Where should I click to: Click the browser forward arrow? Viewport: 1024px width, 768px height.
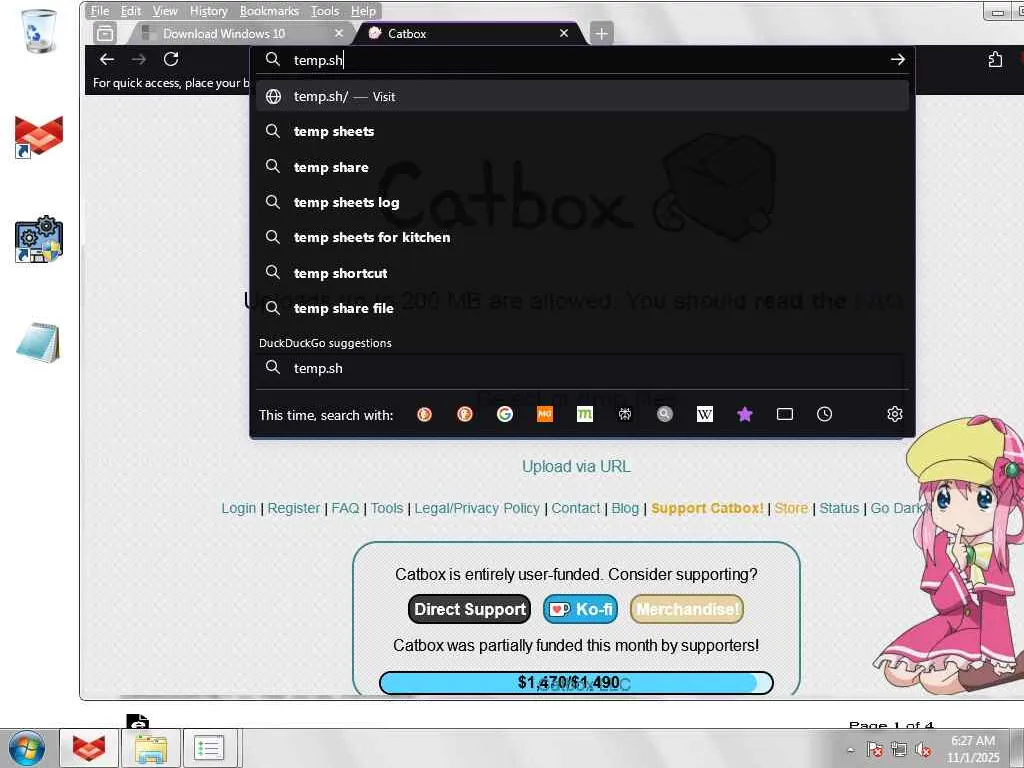tap(138, 59)
